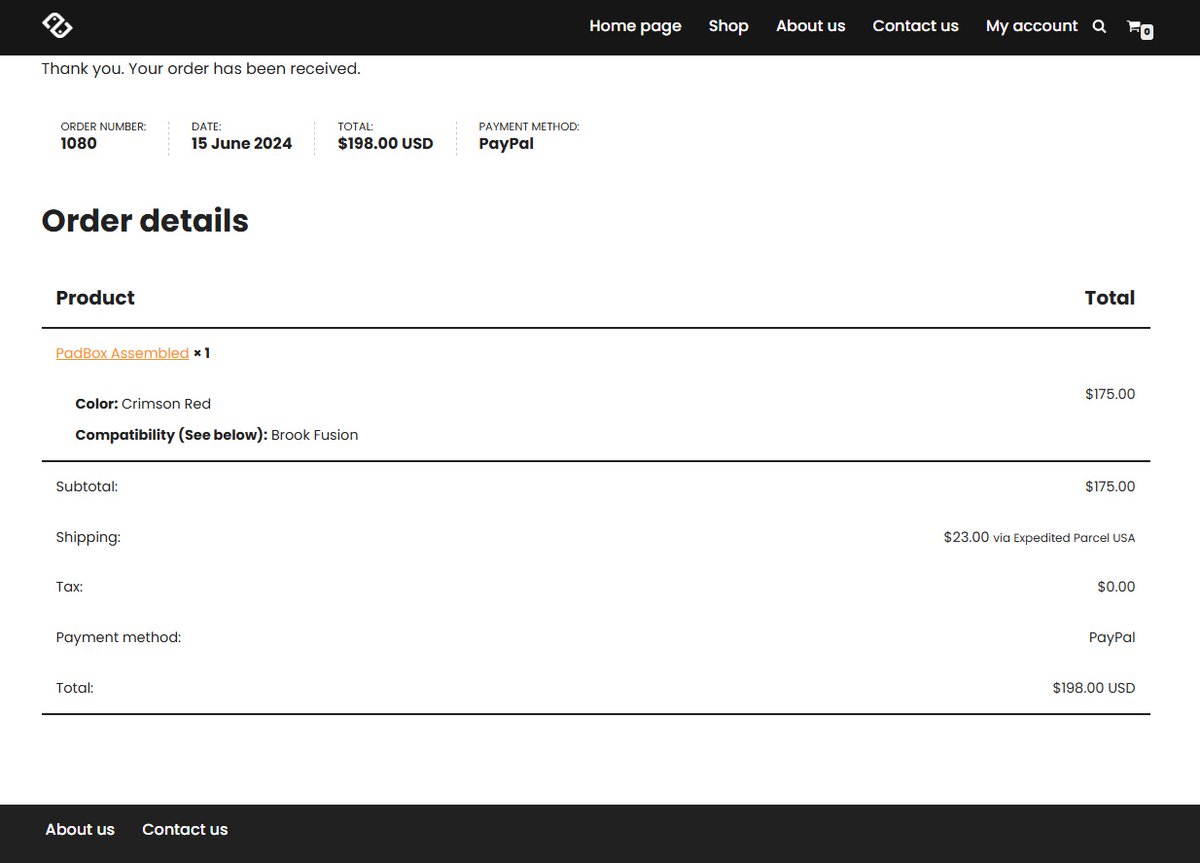Viewport: 1200px width, 863px height.
Task: Click the Total label in the last table row
Action: point(75,688)
